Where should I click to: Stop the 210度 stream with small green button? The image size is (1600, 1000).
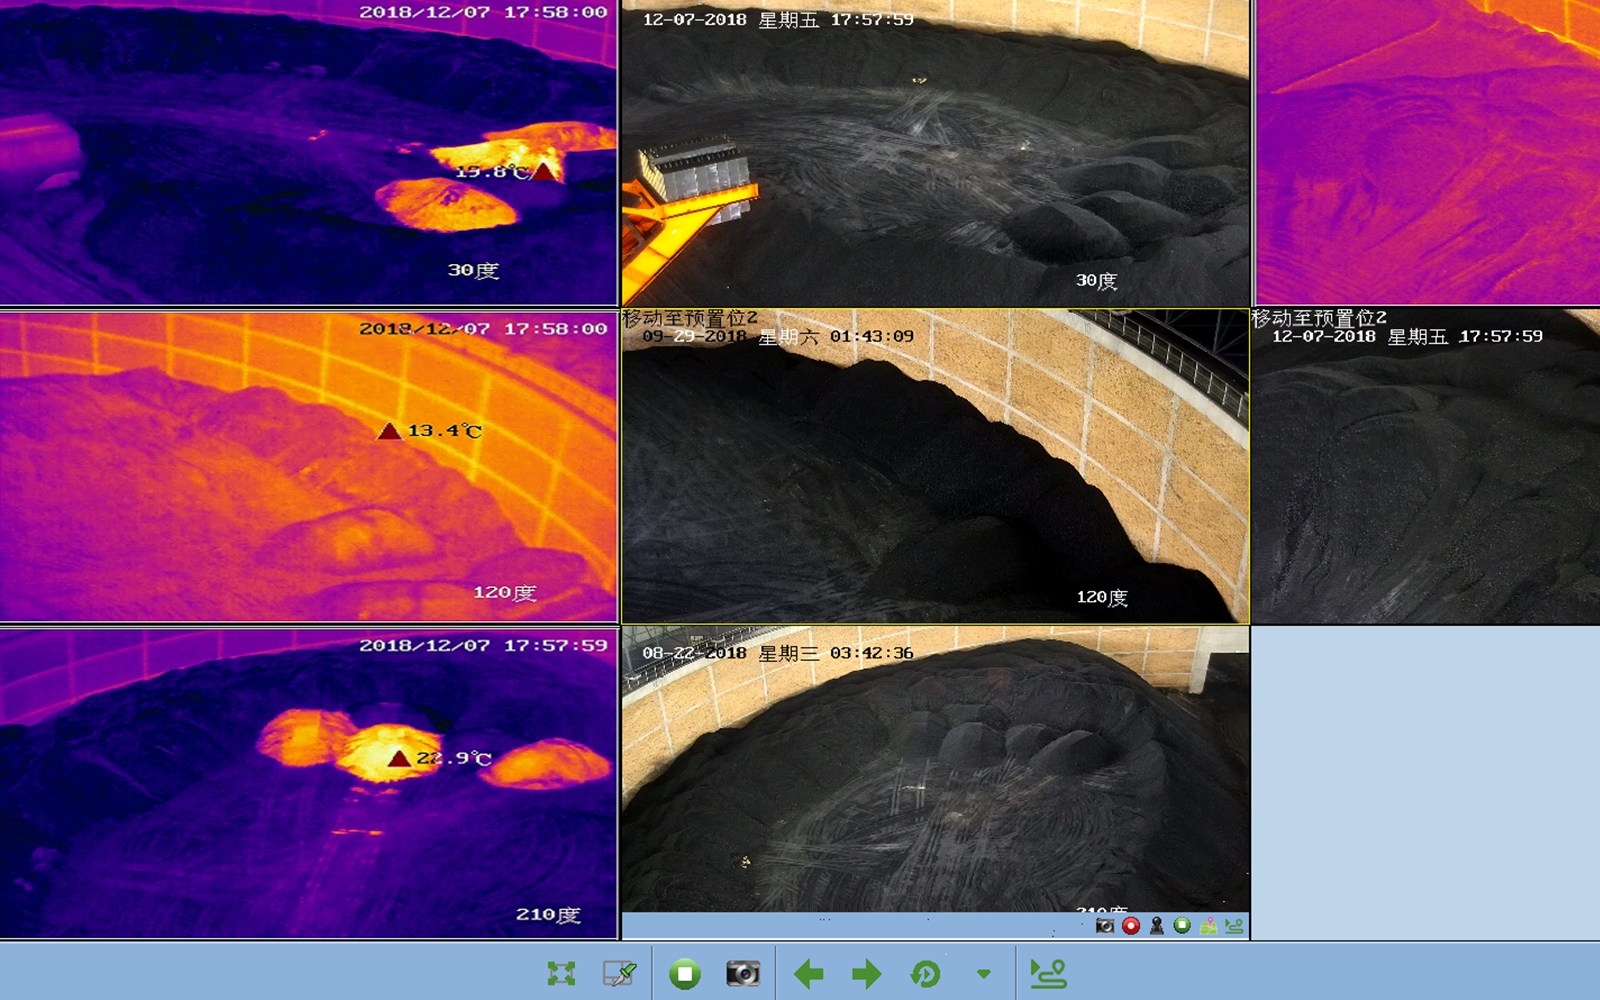tap(1182, 926)
